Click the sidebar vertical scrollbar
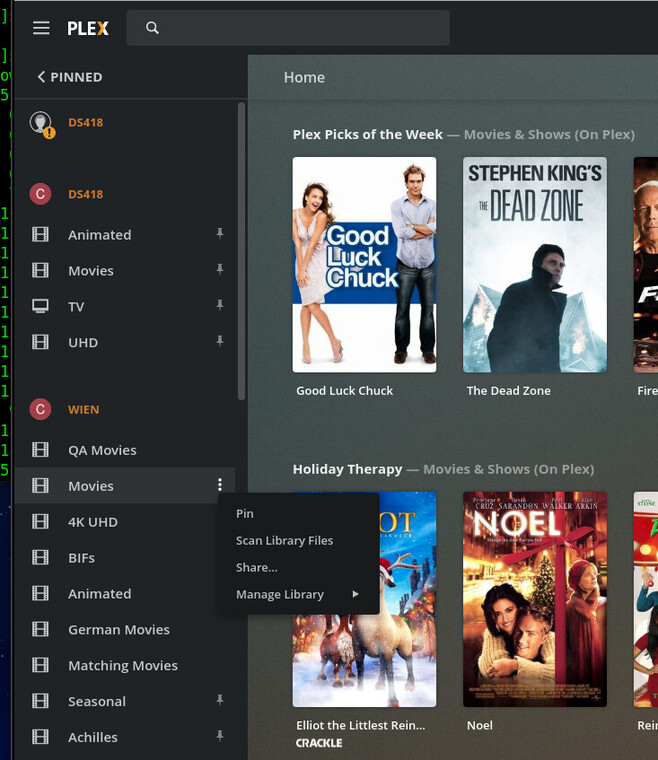Screen dimensions: 658x760 (241, 251)
